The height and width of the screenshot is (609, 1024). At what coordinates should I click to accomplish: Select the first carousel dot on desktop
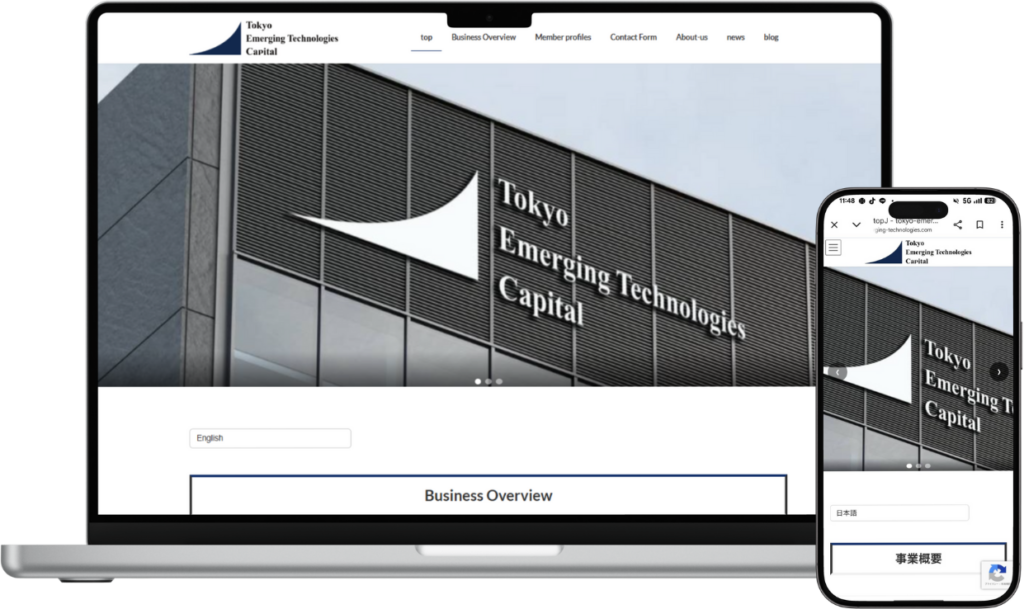(477, 381)
